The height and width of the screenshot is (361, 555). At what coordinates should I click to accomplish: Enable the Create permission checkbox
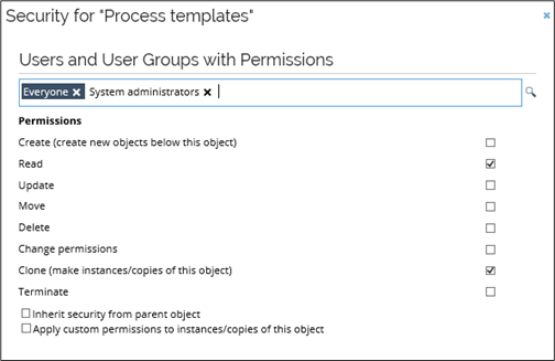click(490, 142)
